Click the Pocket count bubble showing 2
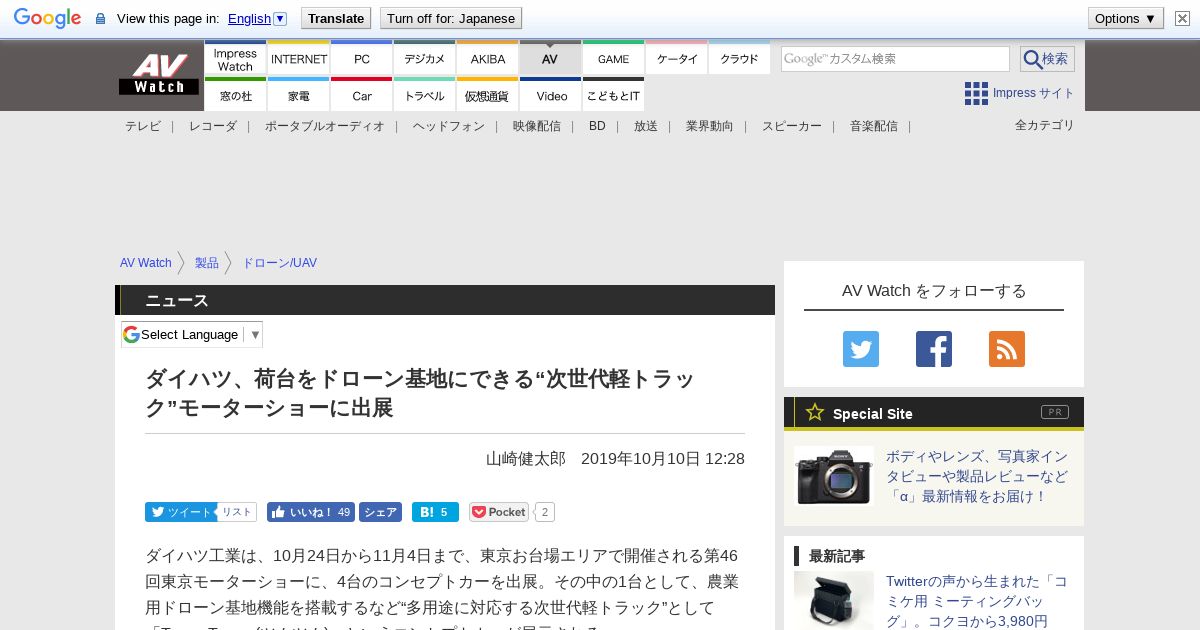 [545, 512]
